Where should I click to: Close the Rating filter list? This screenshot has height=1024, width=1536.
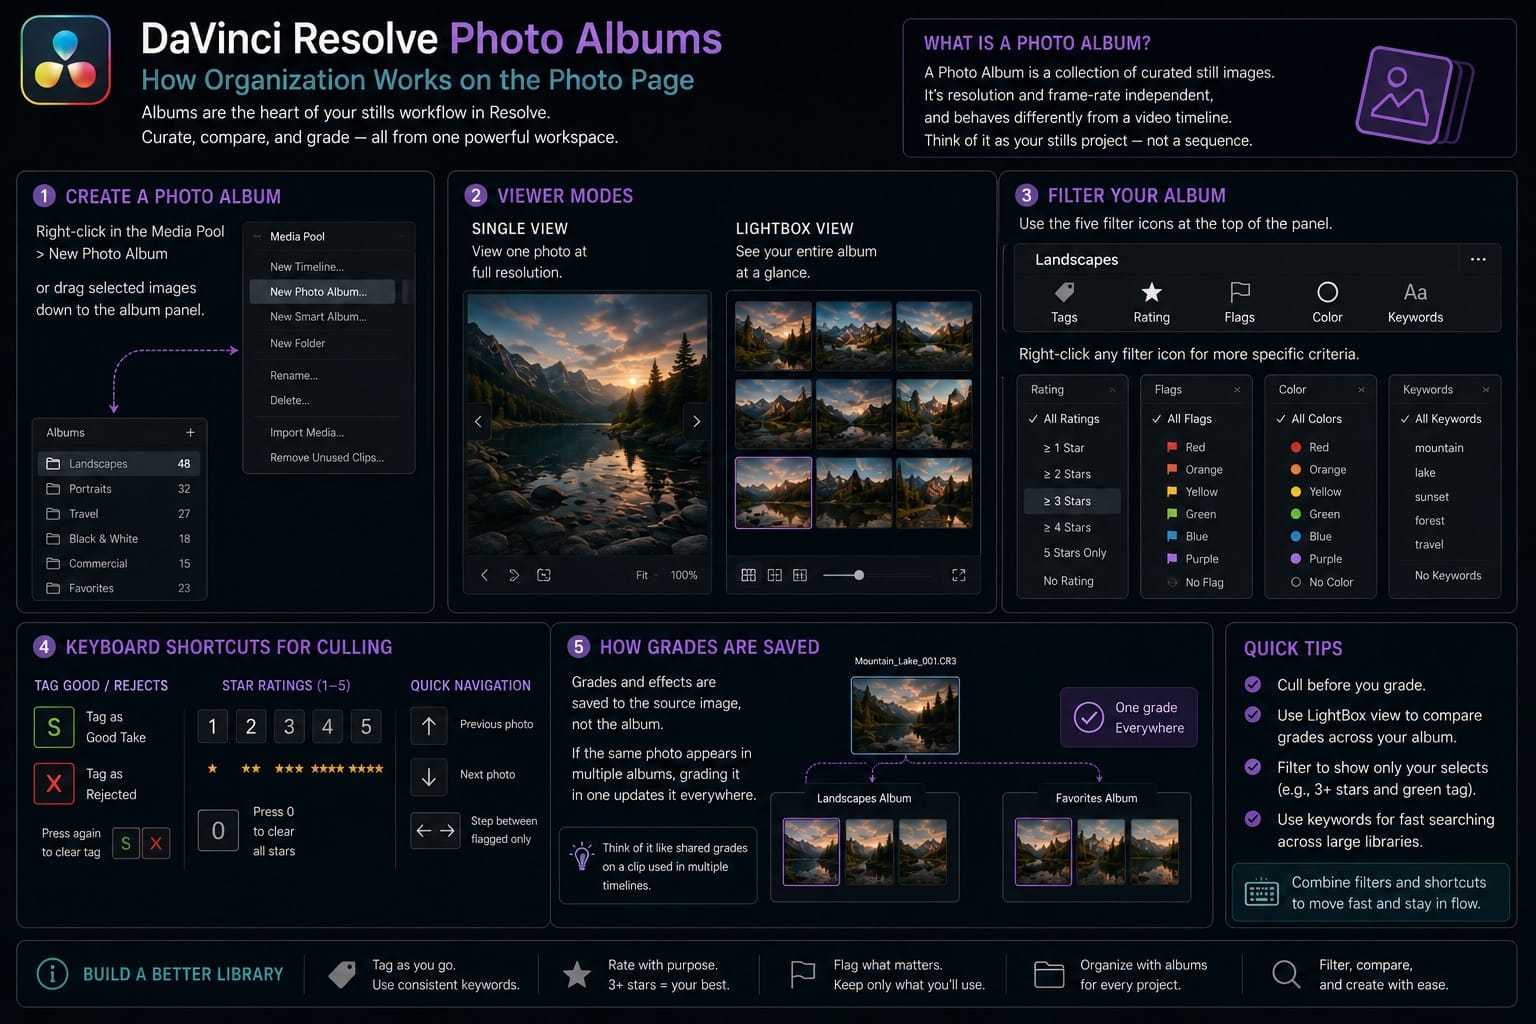click(x=1112, y=390)
